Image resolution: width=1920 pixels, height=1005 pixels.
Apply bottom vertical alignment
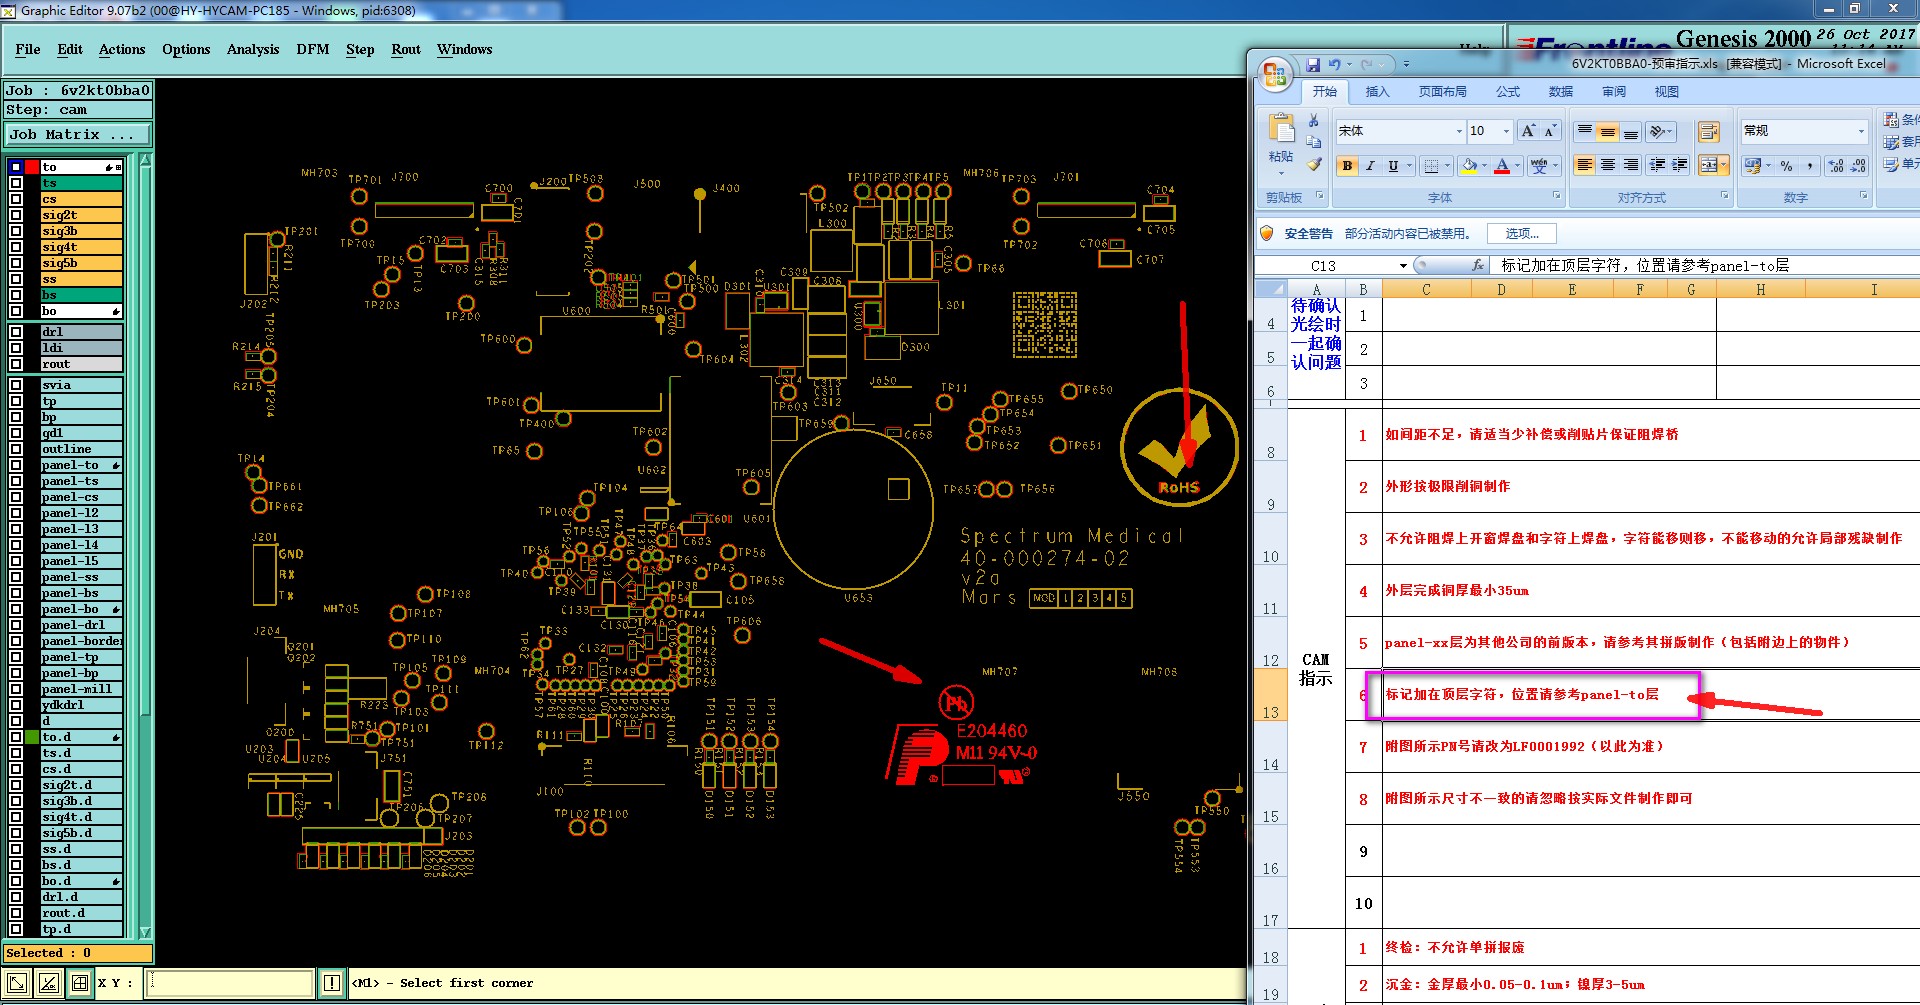tap(1631, 131)
